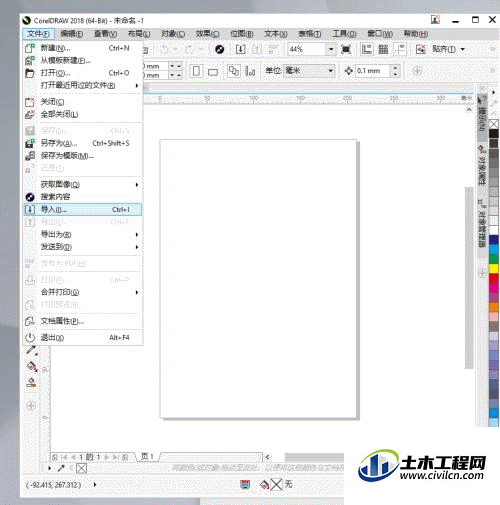Open the Open... menu entry (Ctrl+O)
The height and width of the screenshot is (505, 500).
tap(83, 73)
